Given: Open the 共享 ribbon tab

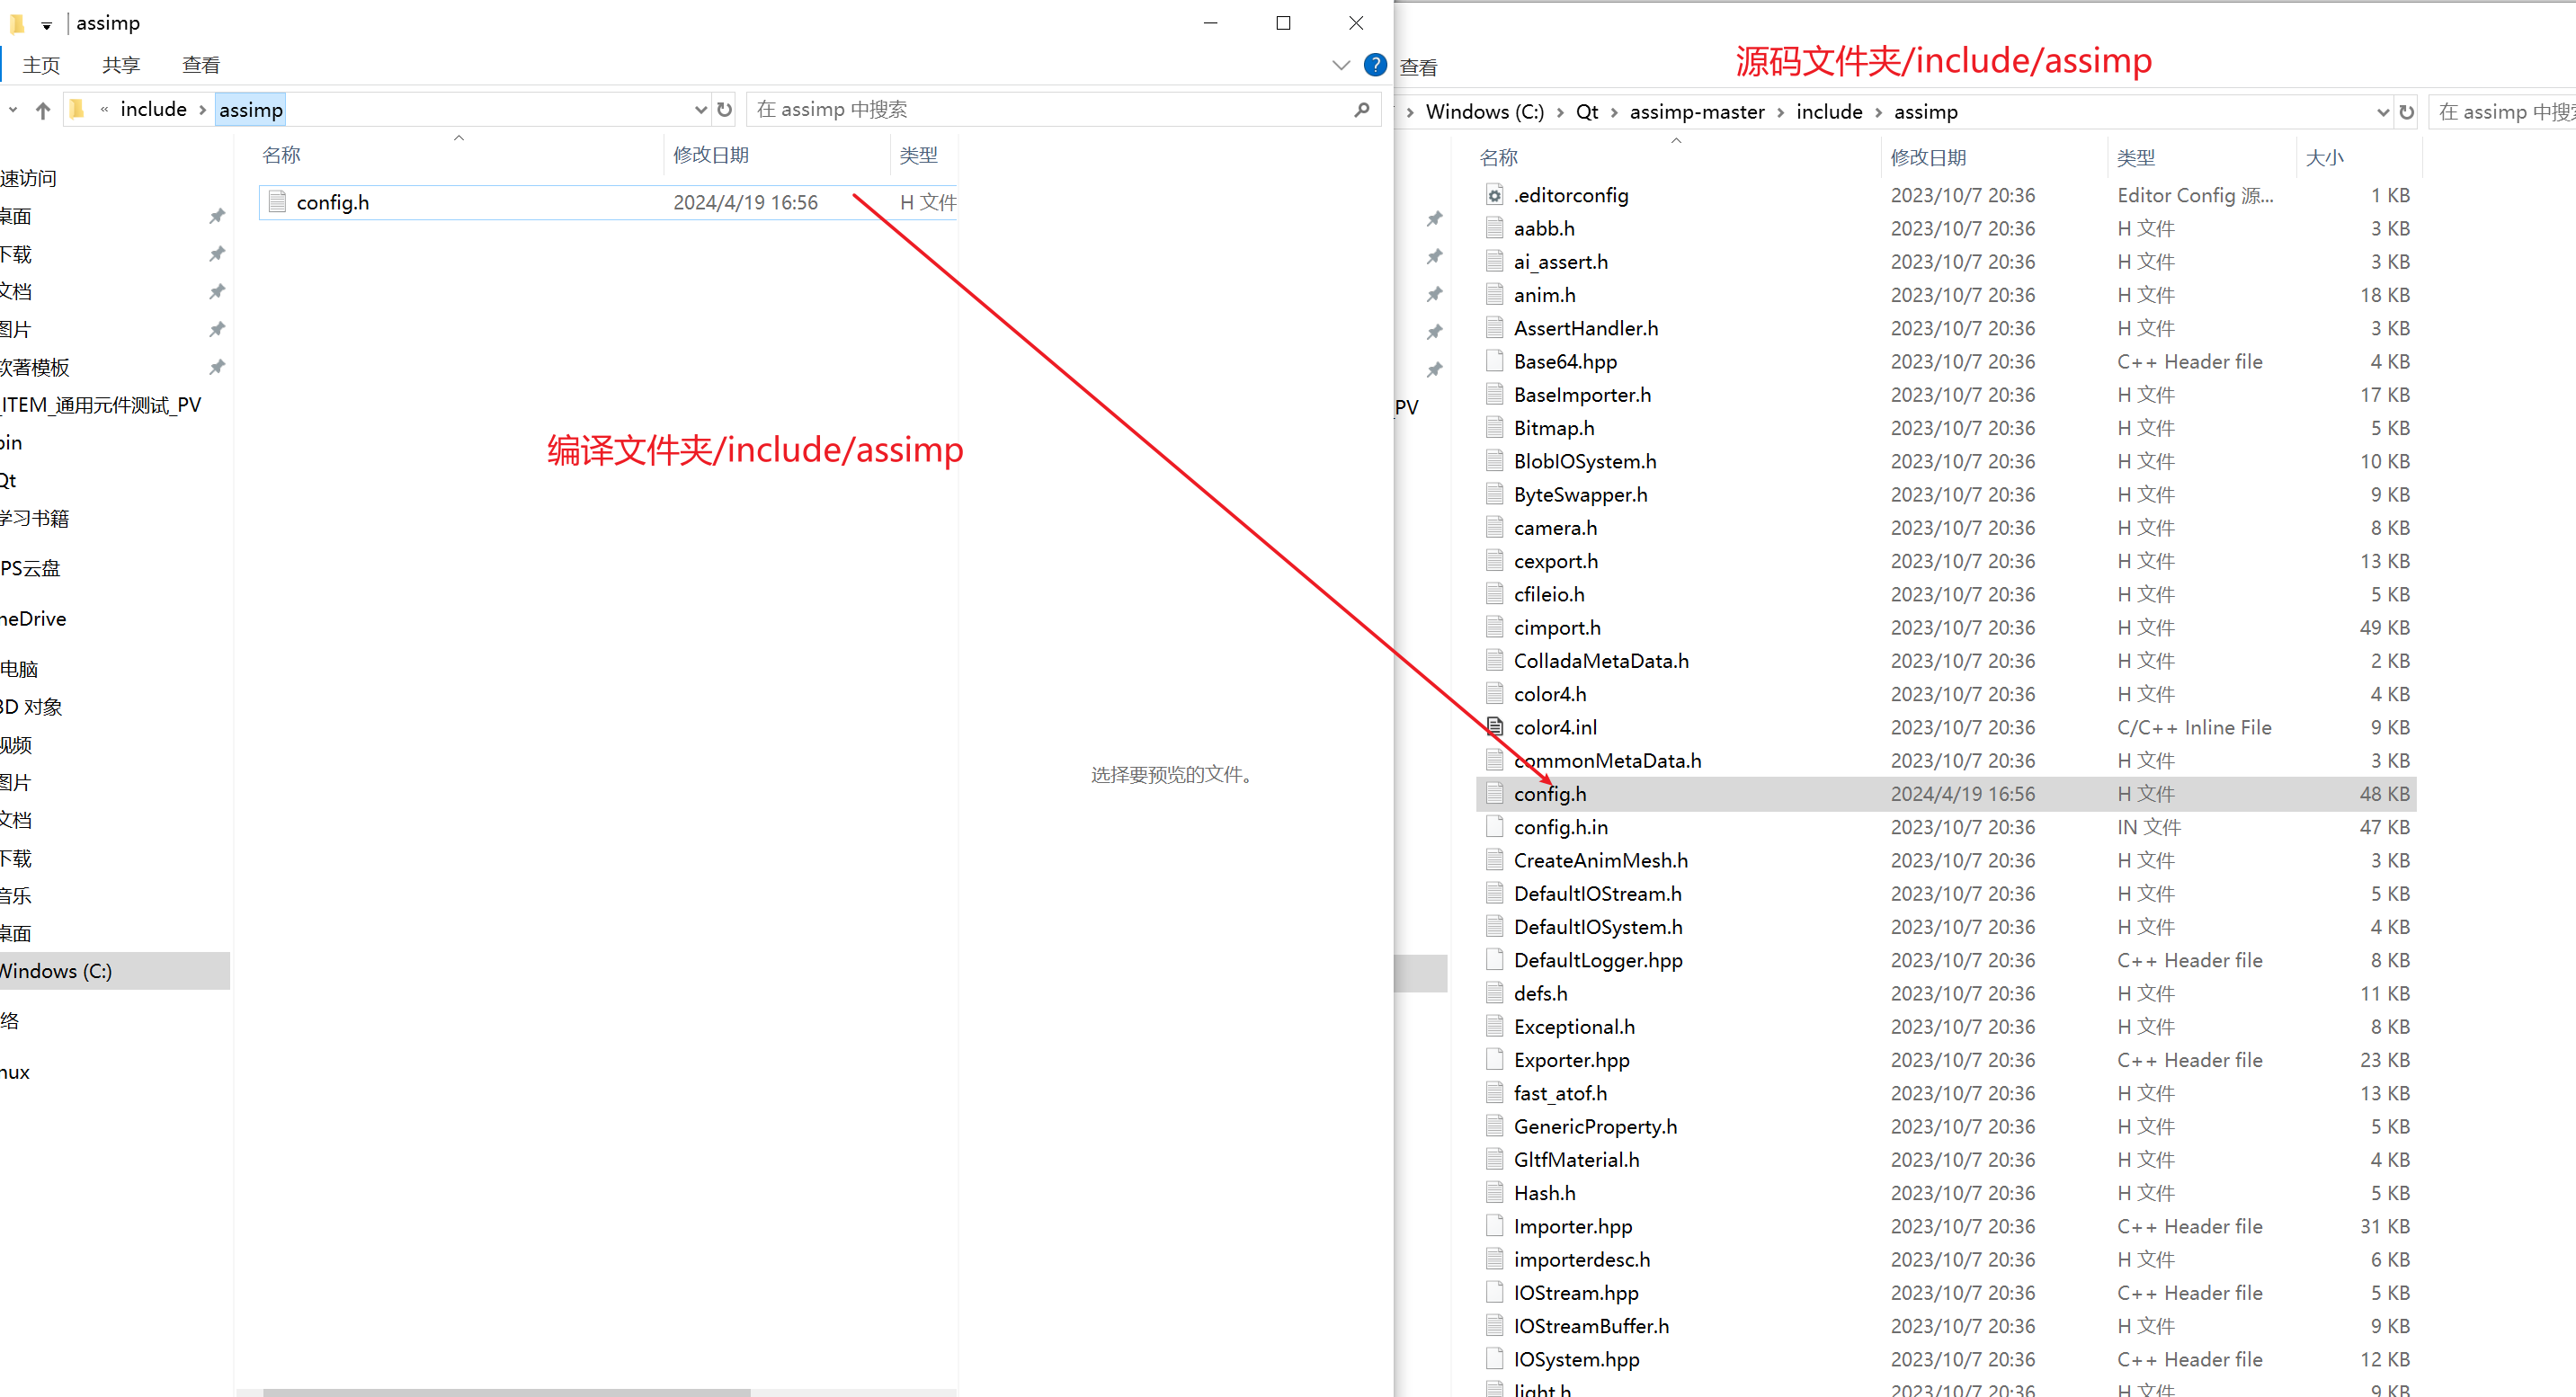Looking at the screenshot, I should point(121,65).
